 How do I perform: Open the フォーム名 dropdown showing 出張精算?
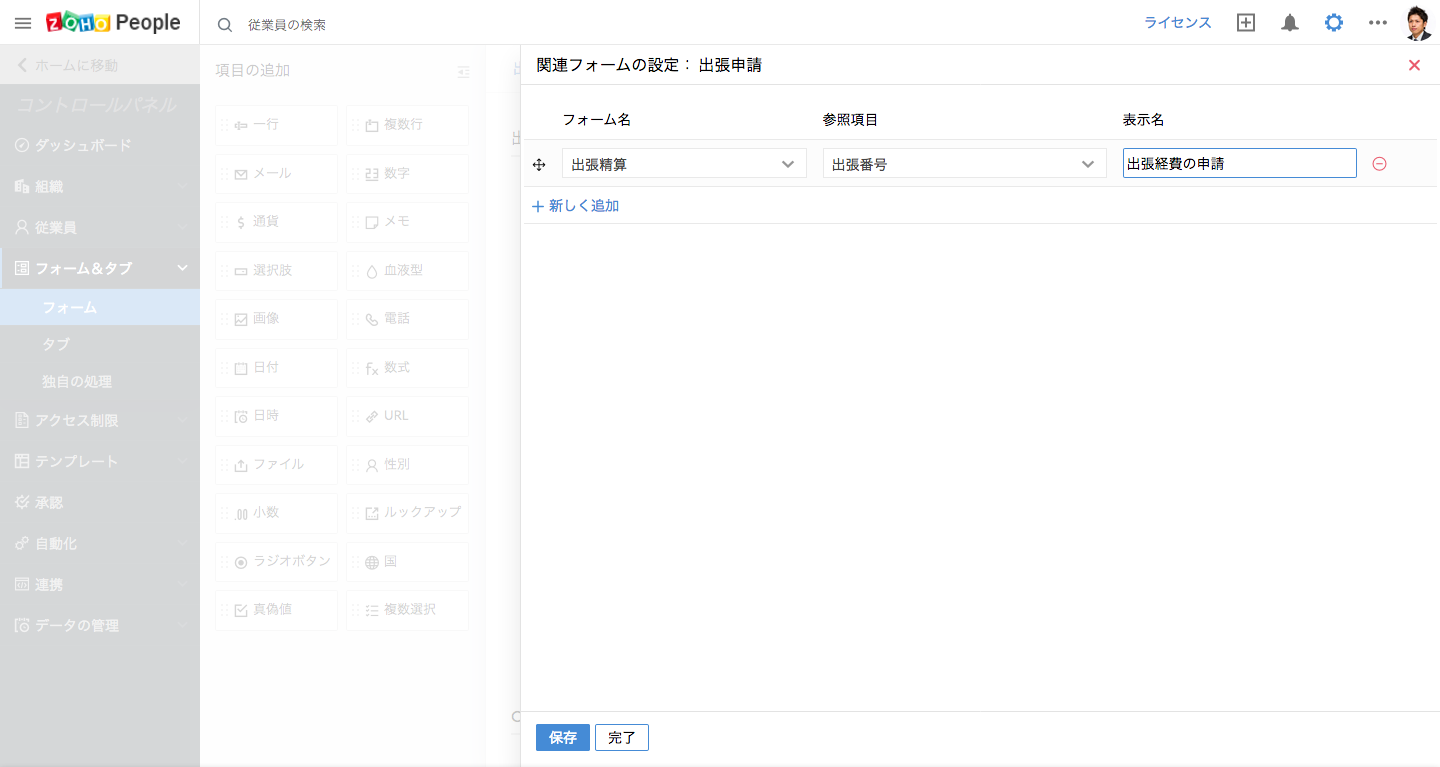(x=684, y=164)
